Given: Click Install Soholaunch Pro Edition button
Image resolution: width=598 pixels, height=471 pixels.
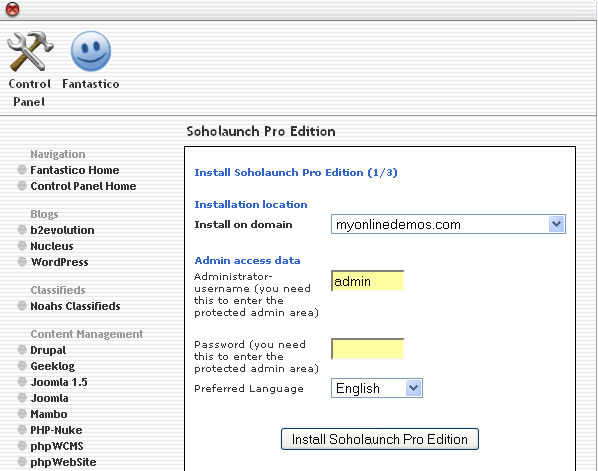Looking at the screenshot, I should (x=379, y=439).
